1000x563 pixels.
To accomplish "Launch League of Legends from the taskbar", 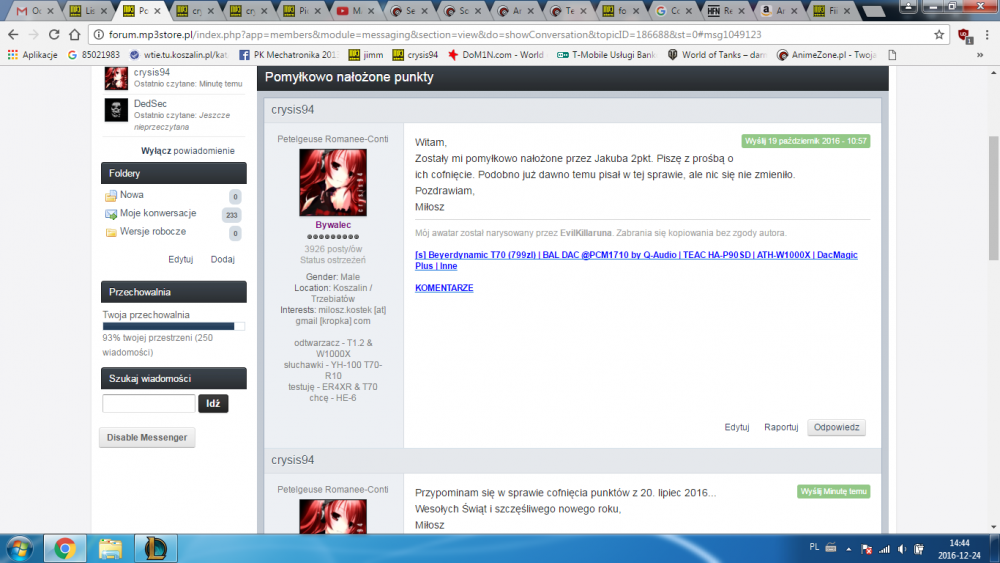I will 156,548.
